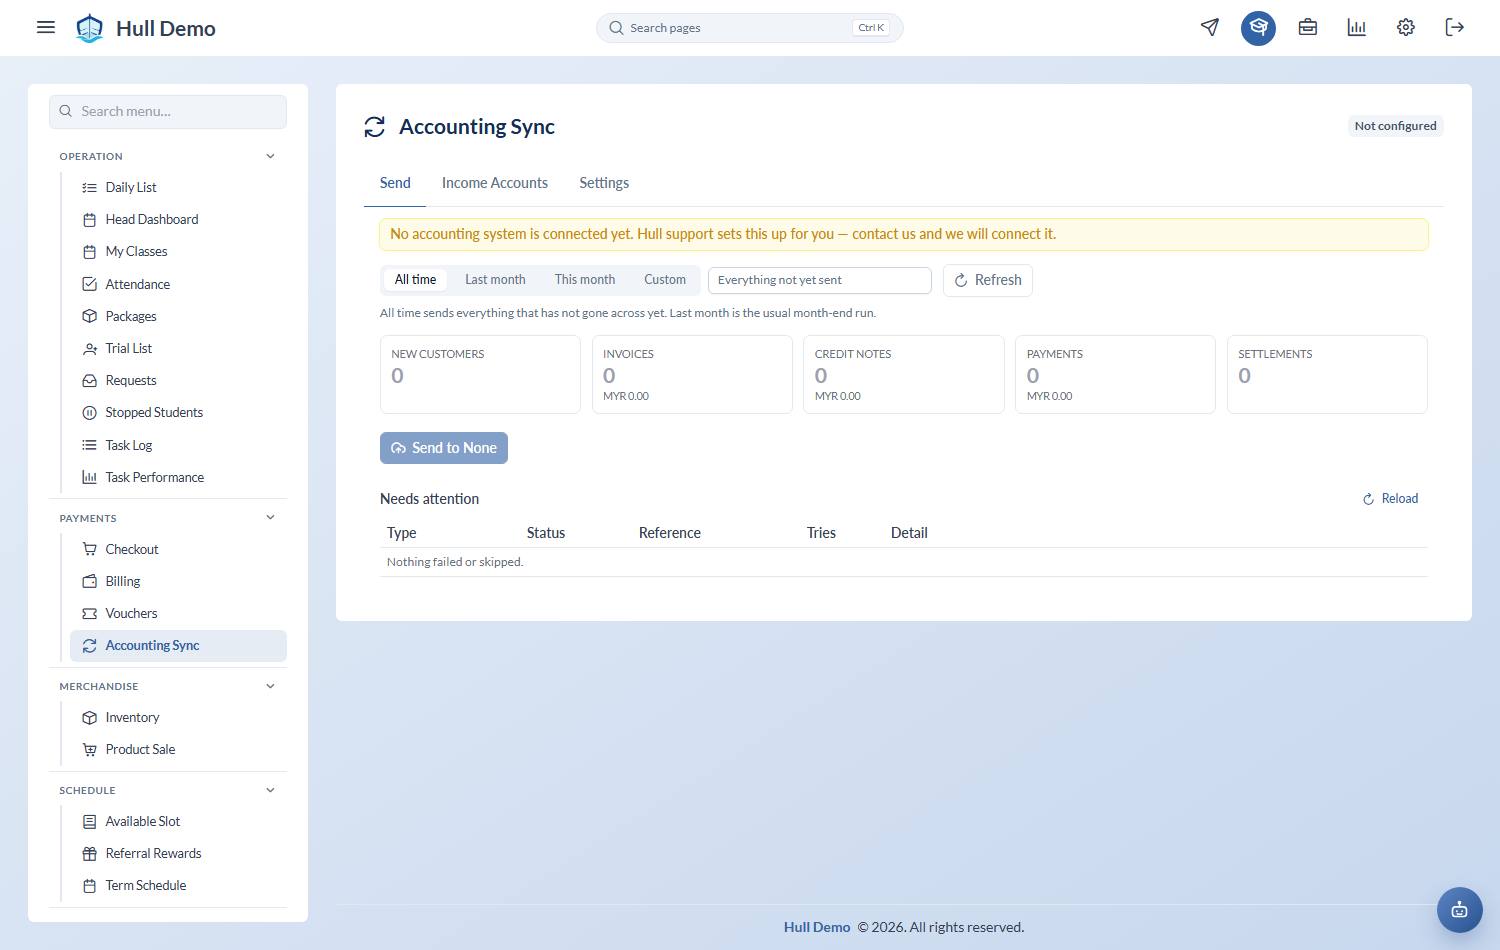
Task: Click the Vouchers ticket icon
Action: pyautogui.click(x=89, y=613)
